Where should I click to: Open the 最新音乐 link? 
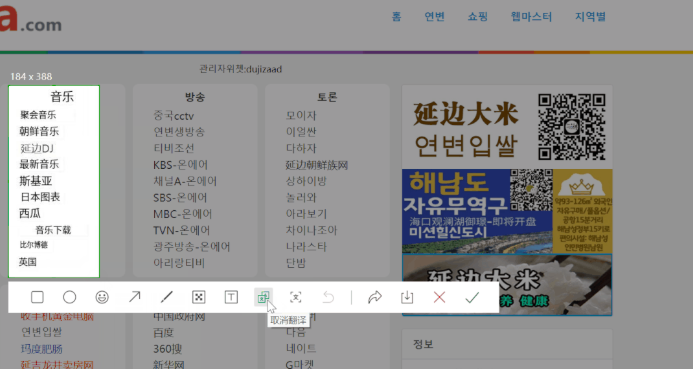(39, 164)
